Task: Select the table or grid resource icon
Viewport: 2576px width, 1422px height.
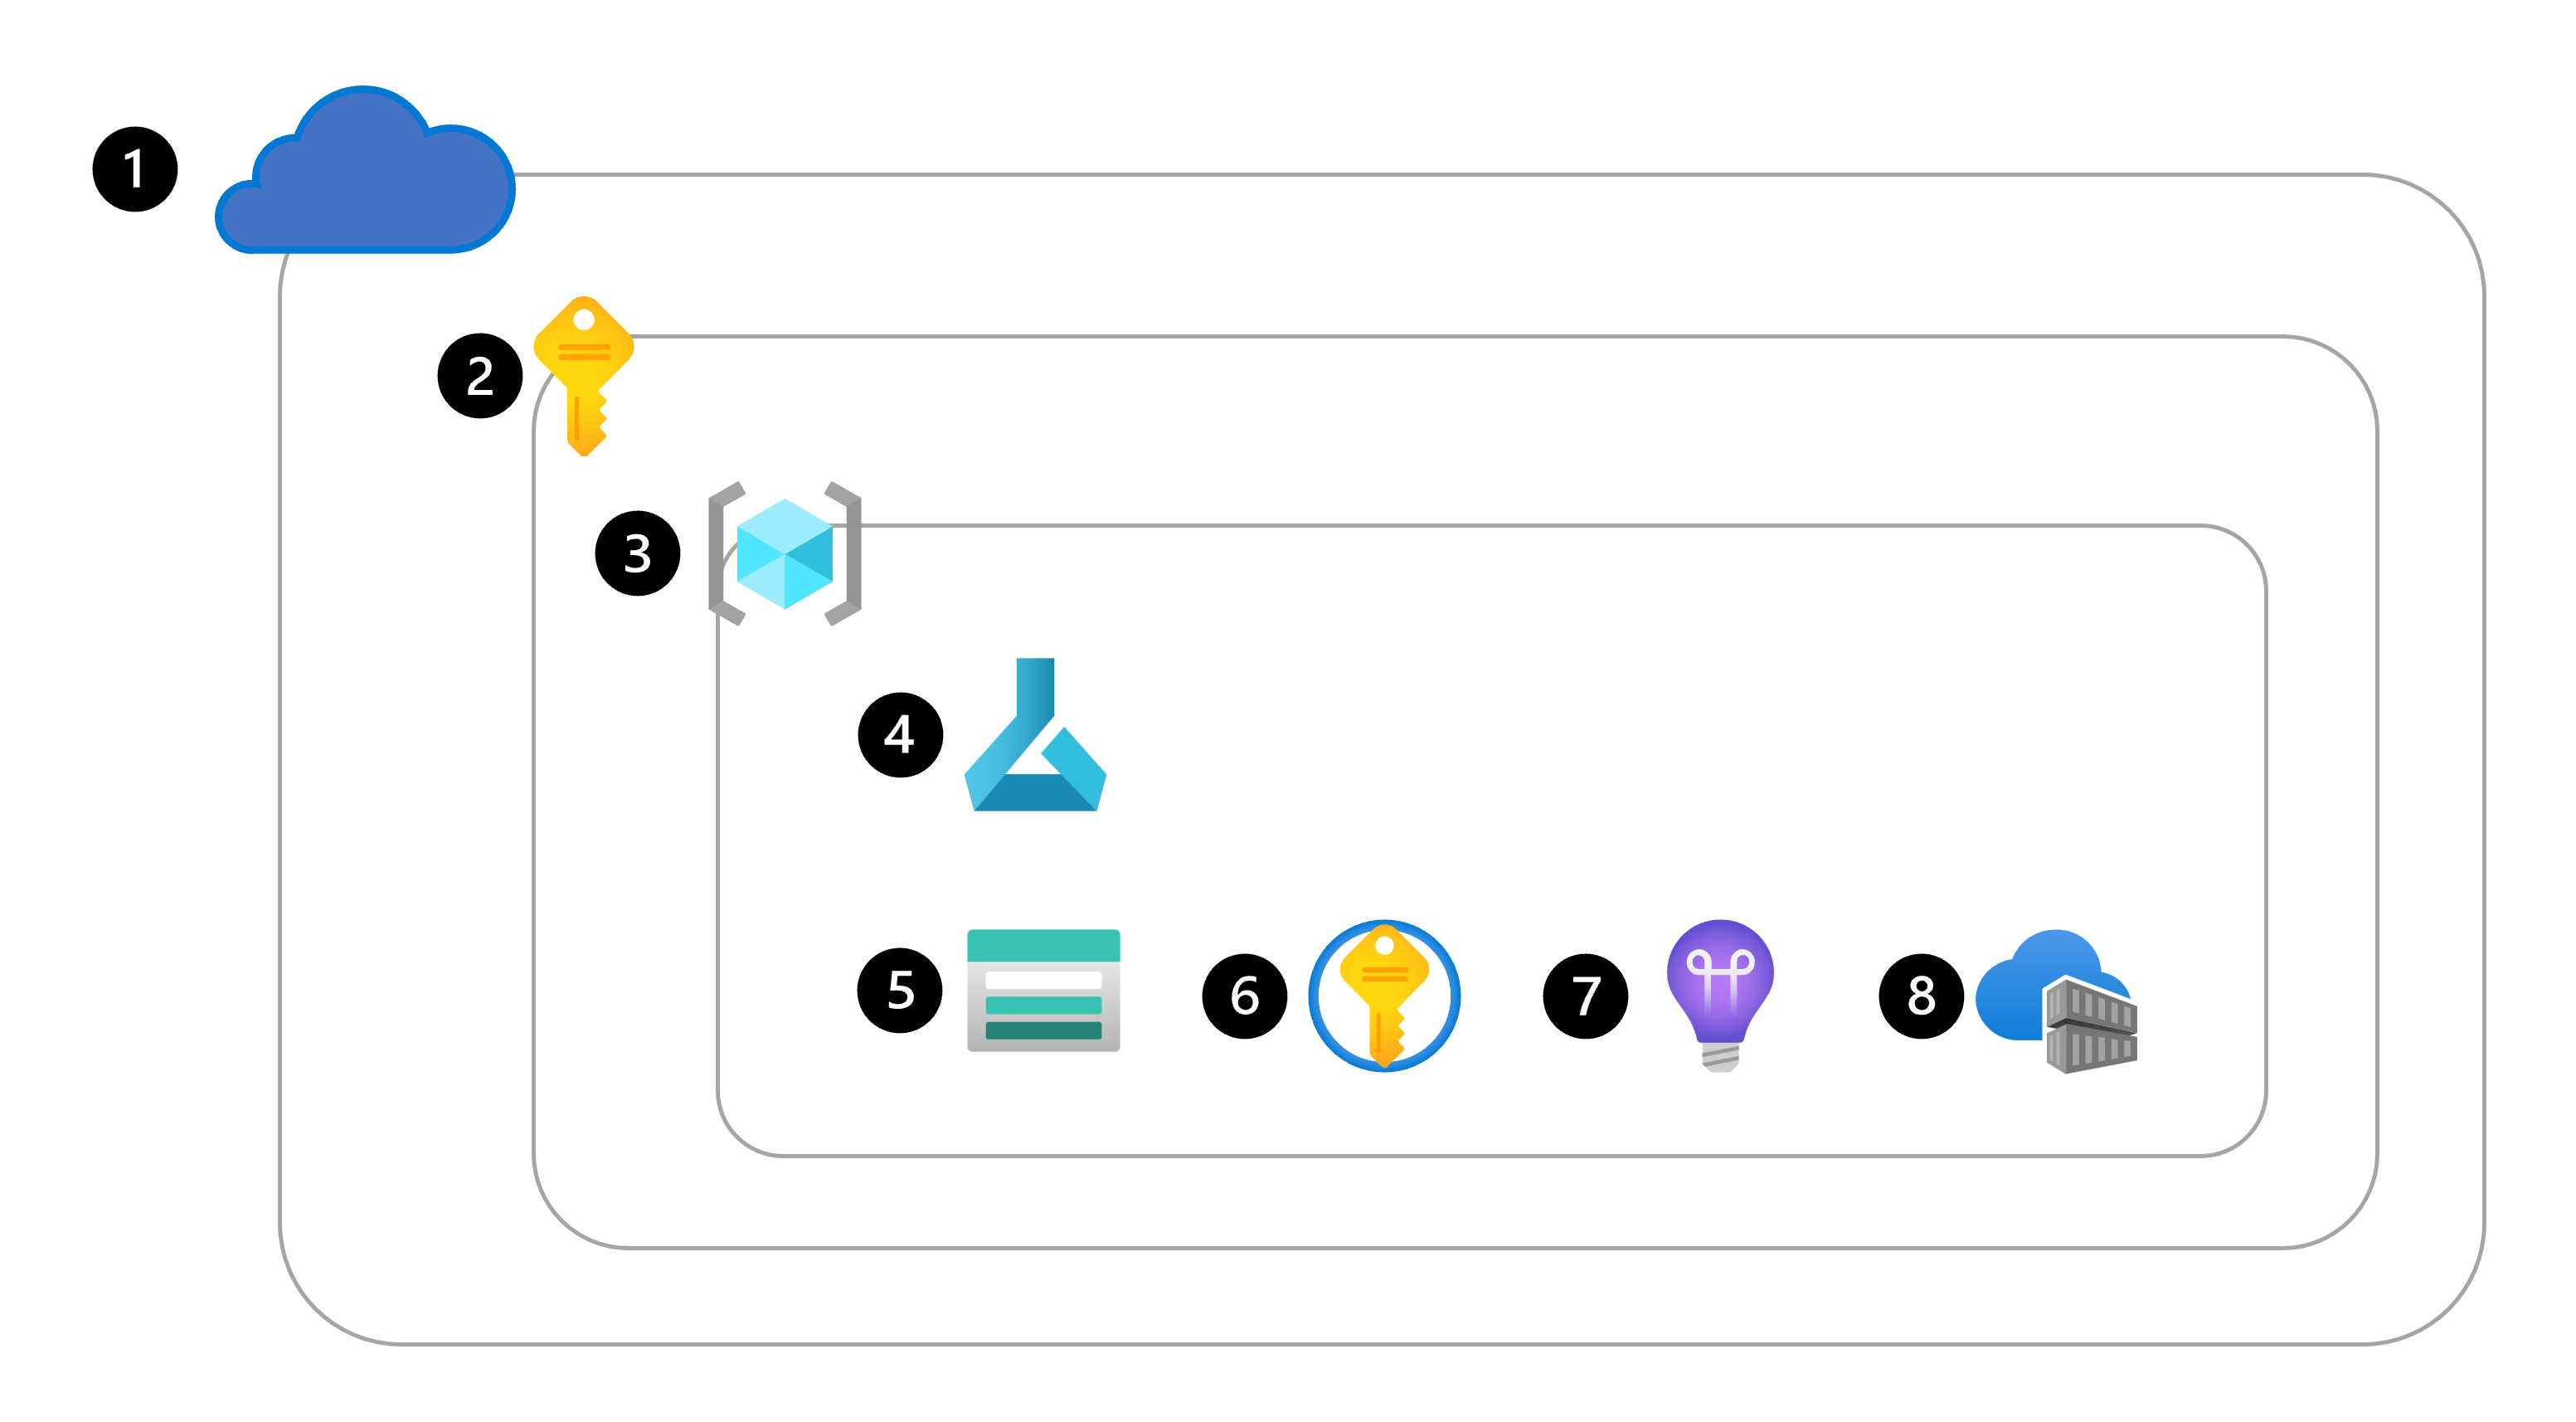Action: click(1036, 1010)
